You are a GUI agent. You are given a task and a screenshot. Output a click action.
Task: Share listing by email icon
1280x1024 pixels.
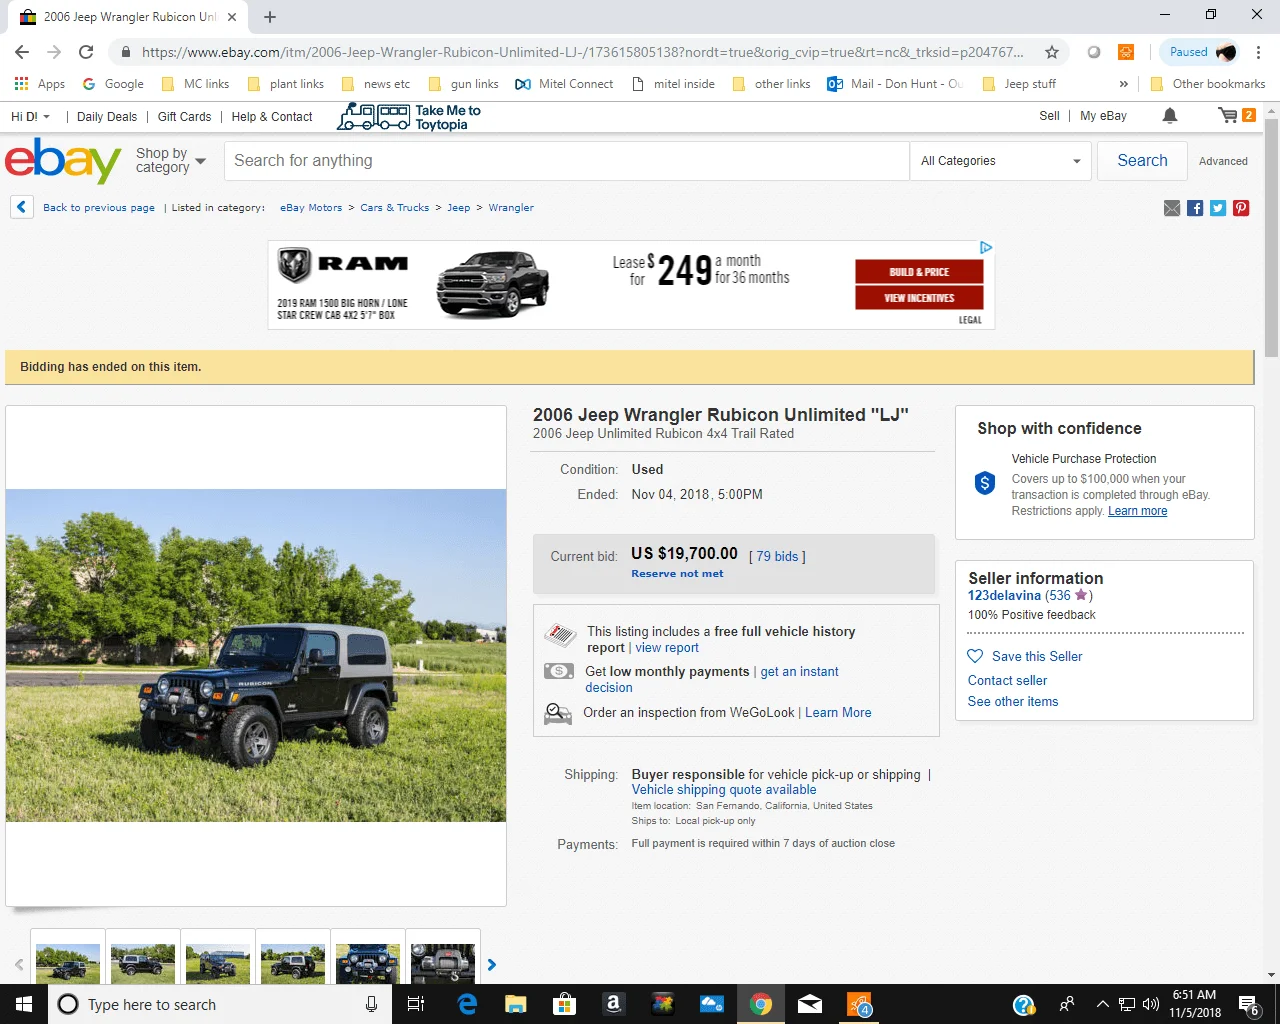[1172, 208]
